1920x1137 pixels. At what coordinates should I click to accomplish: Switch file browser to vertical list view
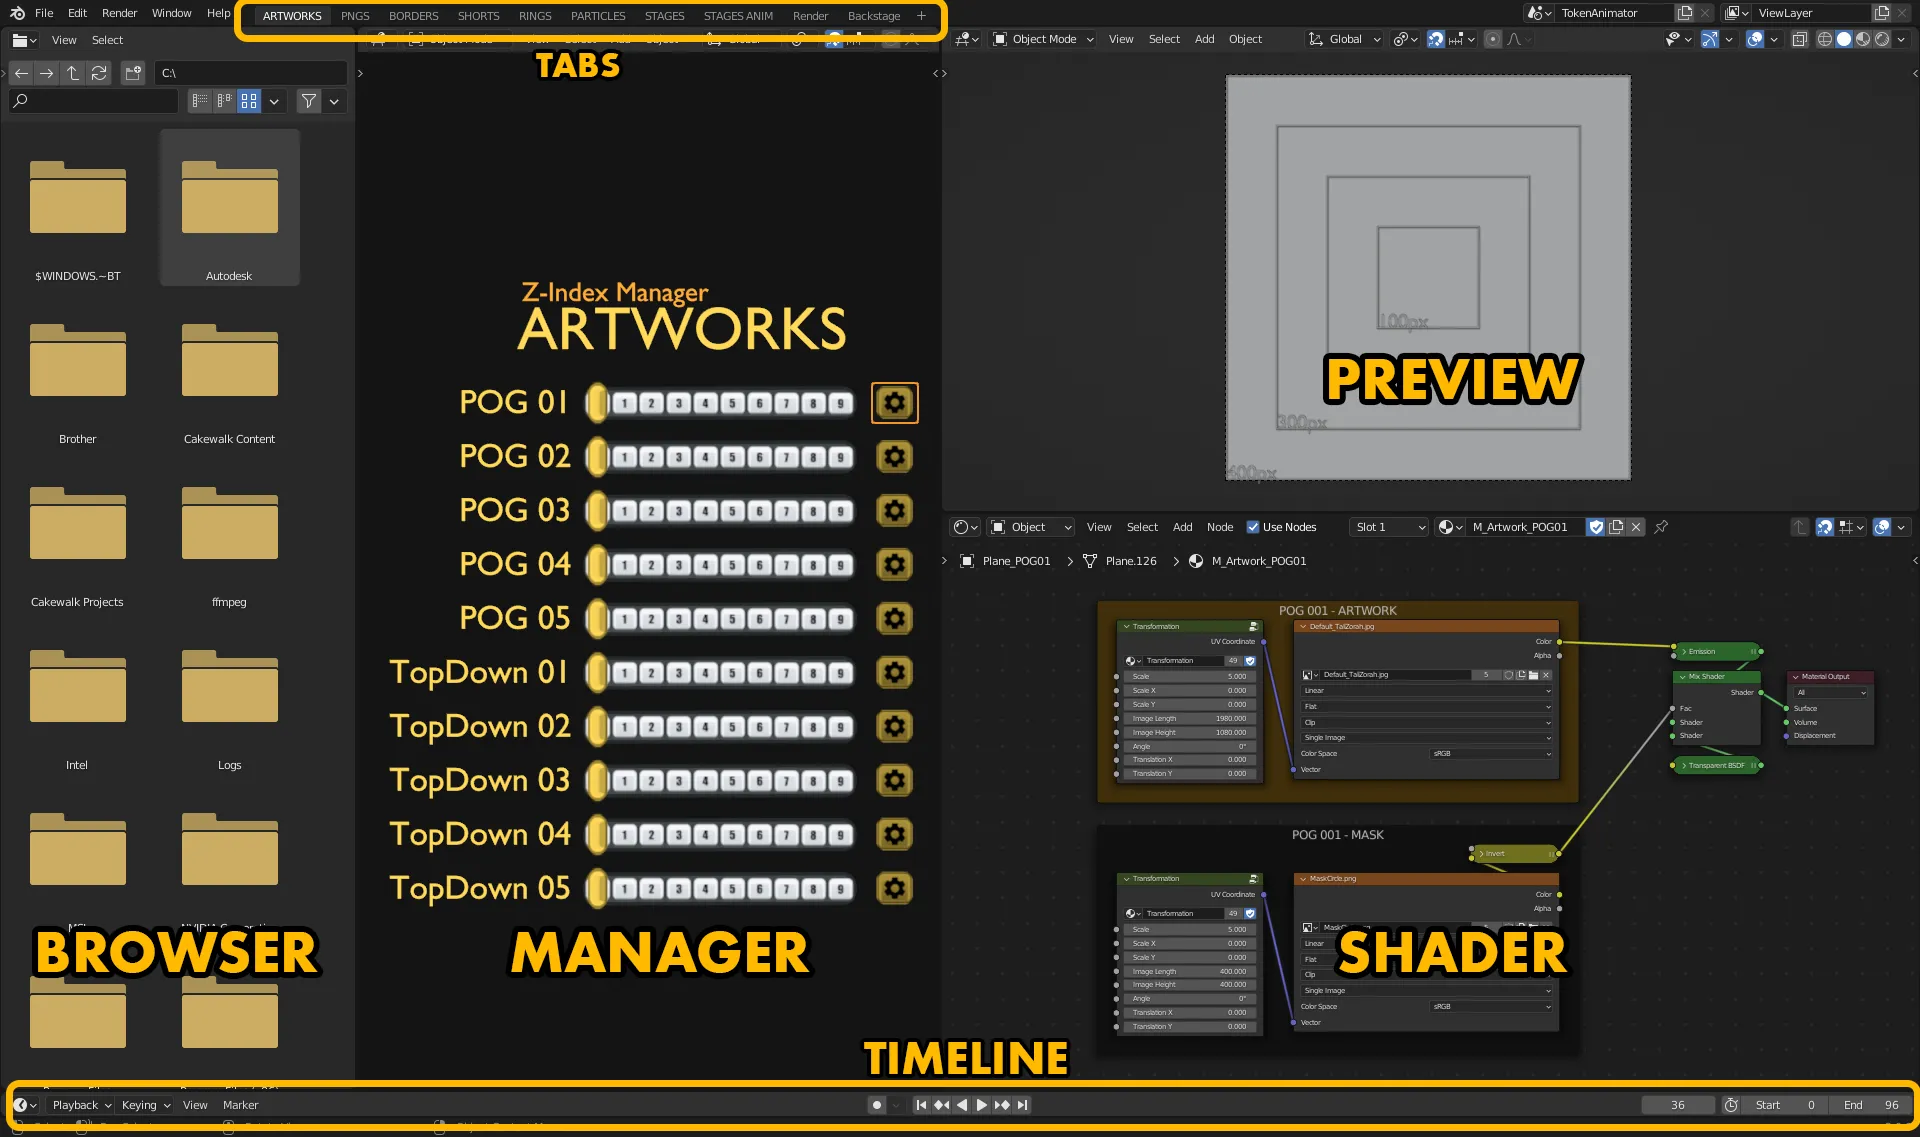tap(200, 101)
